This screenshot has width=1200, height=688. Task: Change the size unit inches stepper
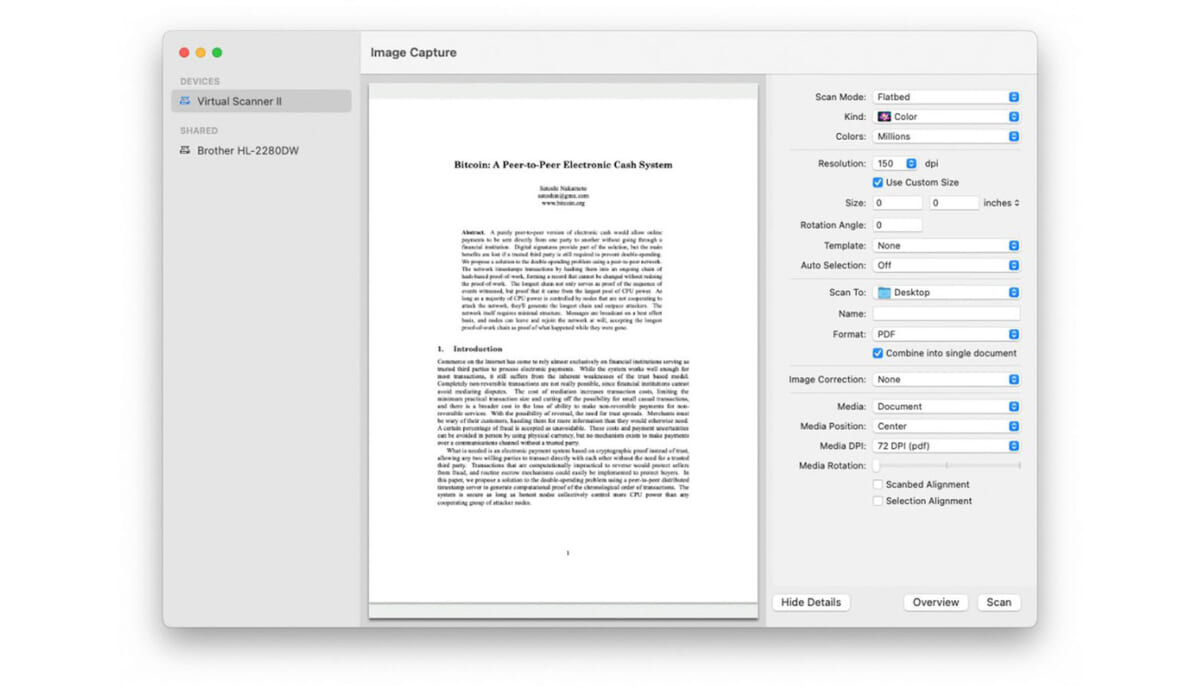coord(1001,203)
